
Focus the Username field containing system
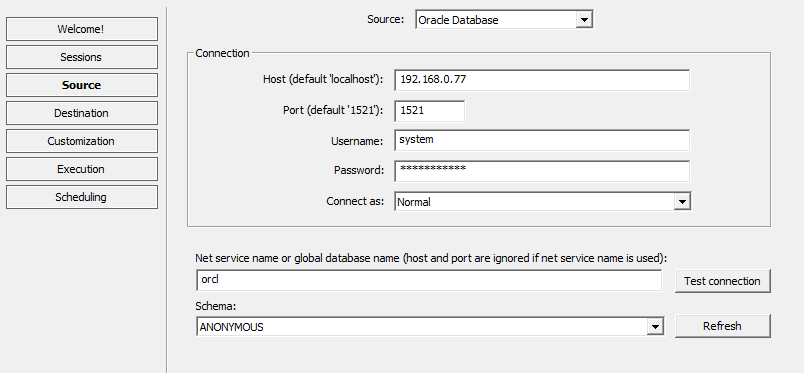[542, 140]
